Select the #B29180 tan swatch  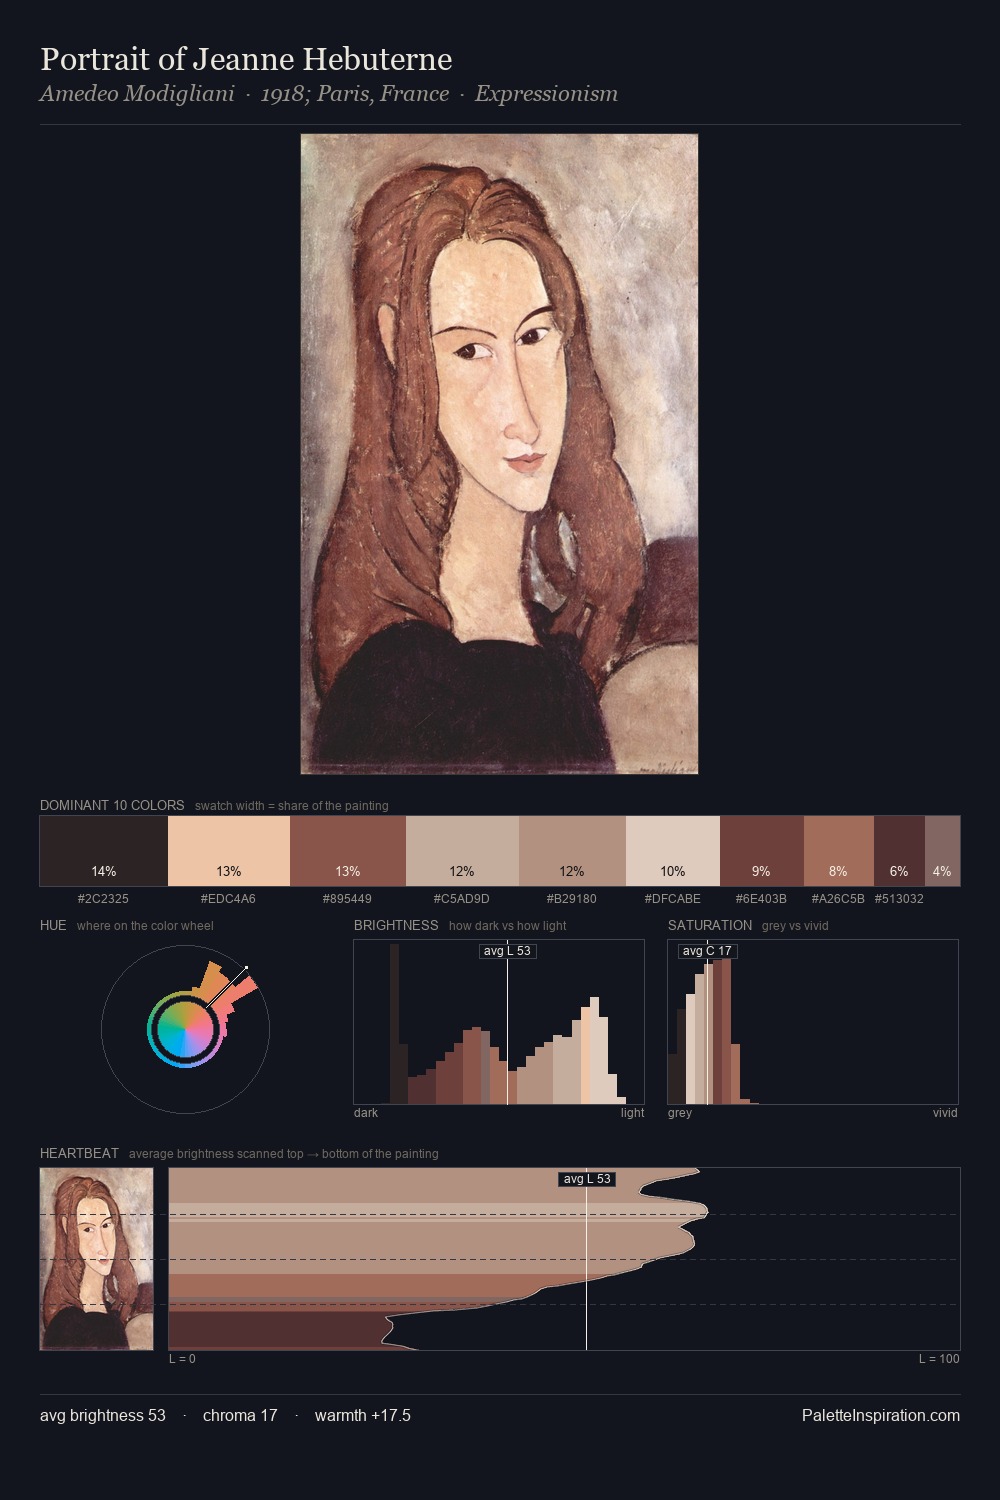(572, 851)
